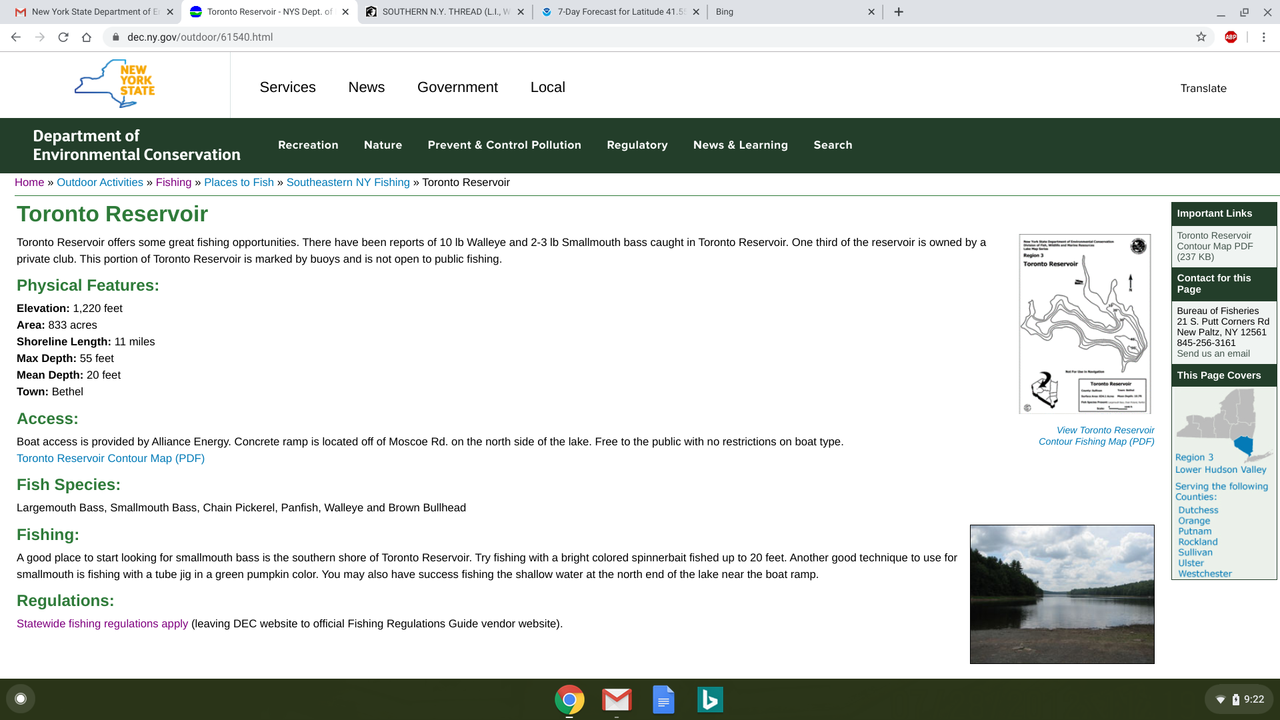Open the Recreation navigation menu
The width and height of the screenshot is (1280, 720).
(x=308, y=145)
